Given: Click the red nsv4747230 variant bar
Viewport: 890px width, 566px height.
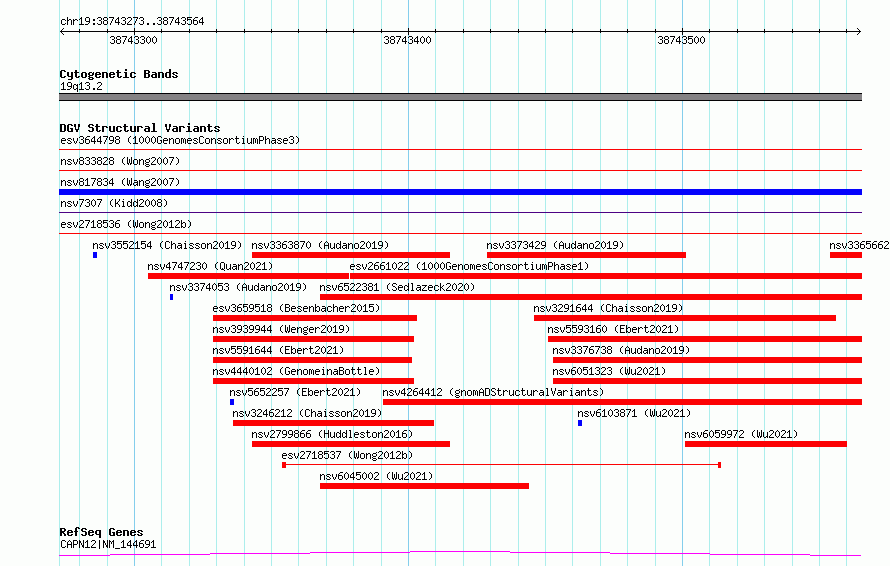Looking at the screenshot, I should click(x=248, y=276).
